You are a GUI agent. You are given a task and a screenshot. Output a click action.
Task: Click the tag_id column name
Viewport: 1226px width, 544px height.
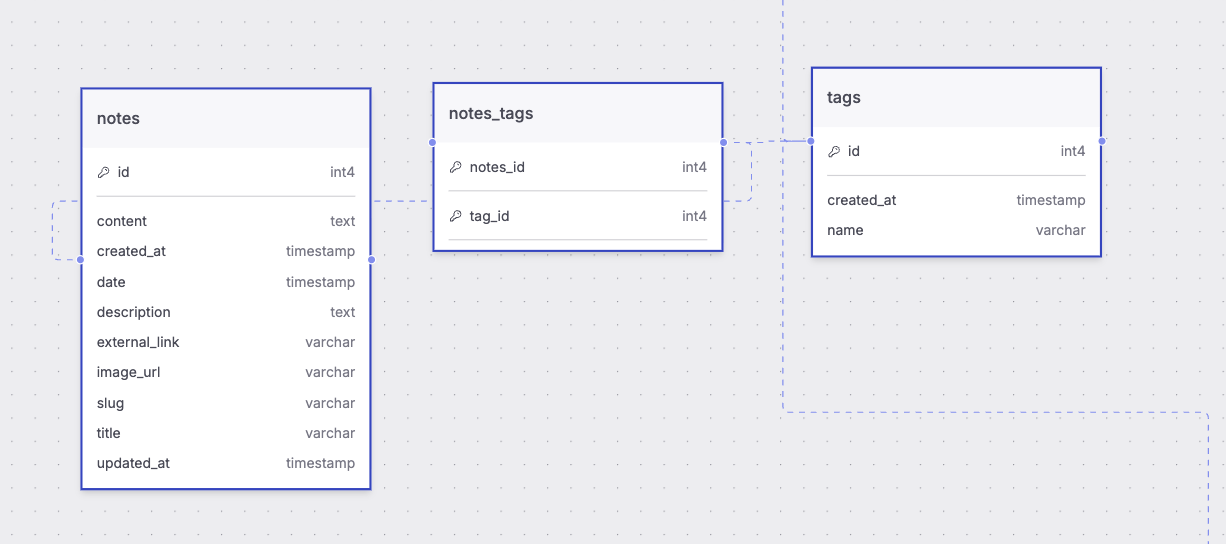coord(489,216)
